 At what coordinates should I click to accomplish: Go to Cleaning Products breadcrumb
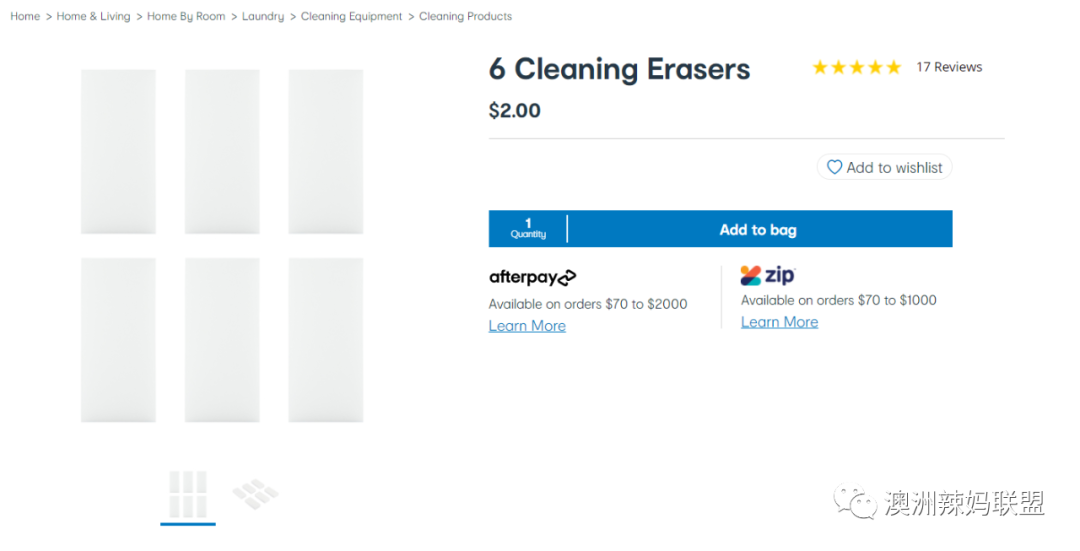pos(466,17)
